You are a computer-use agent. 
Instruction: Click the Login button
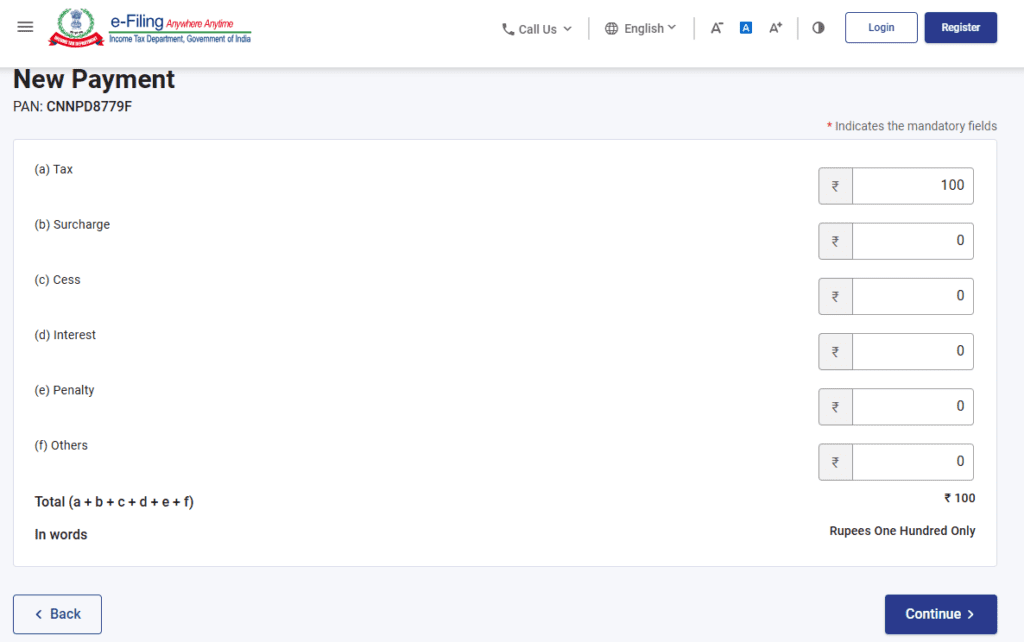click(881, 28)
